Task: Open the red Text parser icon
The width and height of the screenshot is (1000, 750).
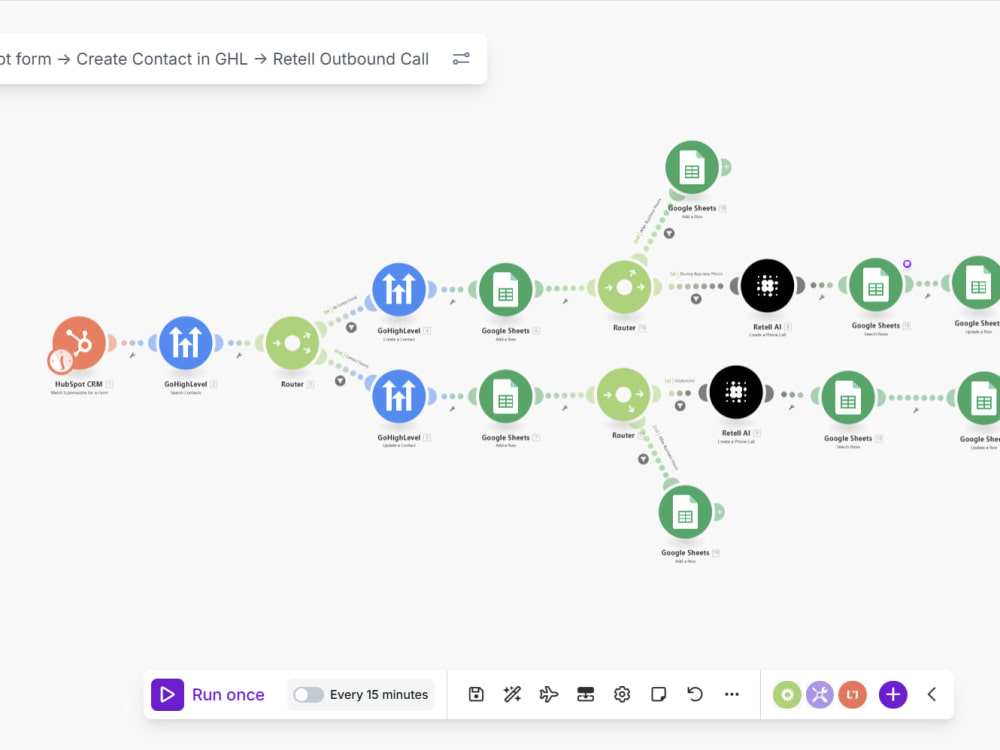Action: click(853, 695)
